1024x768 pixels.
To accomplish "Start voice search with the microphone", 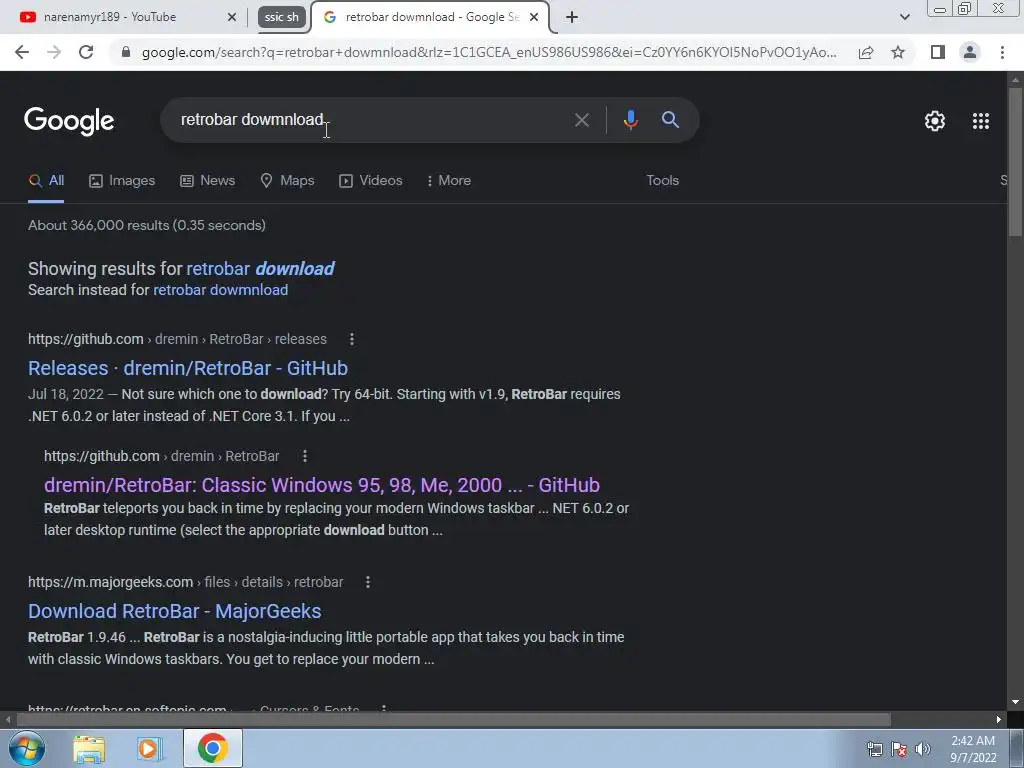I will click(x=630, y=120).
